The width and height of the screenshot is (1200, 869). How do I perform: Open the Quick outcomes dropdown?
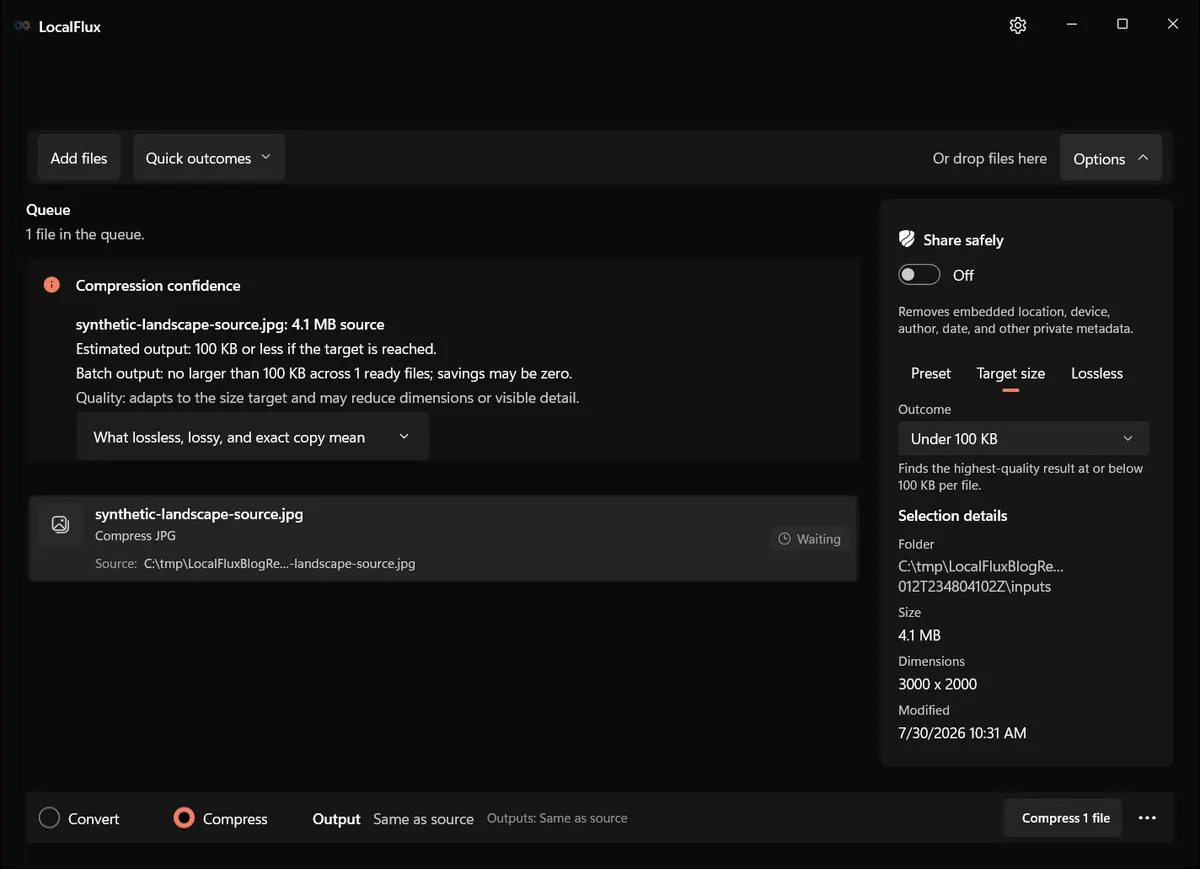click(208, 158)
